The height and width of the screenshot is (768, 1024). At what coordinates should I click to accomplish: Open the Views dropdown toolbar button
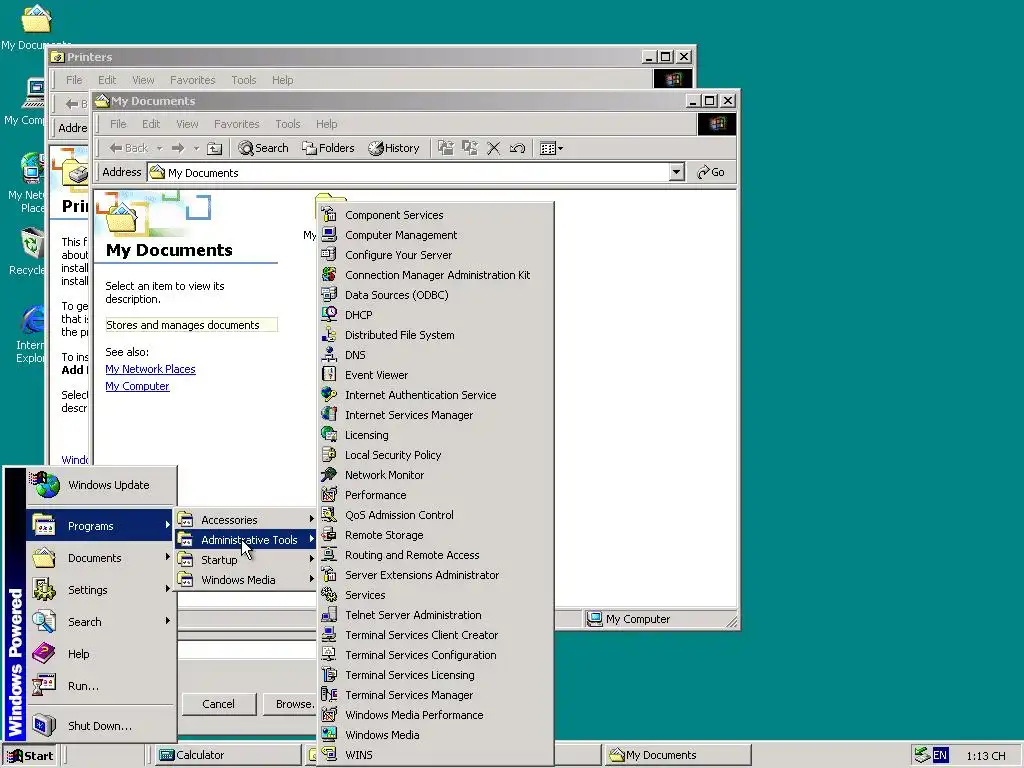[x=551, y=148]
